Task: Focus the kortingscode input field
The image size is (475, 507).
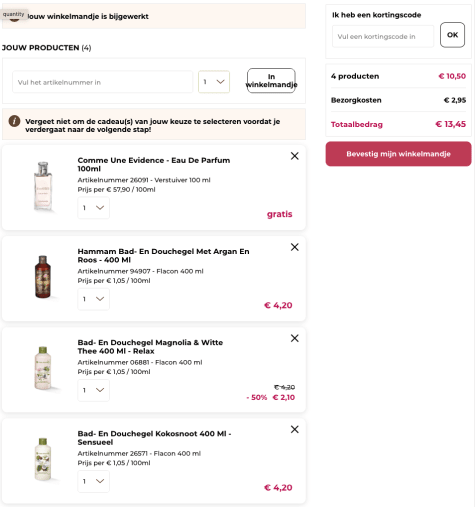Action: (383, 36)
